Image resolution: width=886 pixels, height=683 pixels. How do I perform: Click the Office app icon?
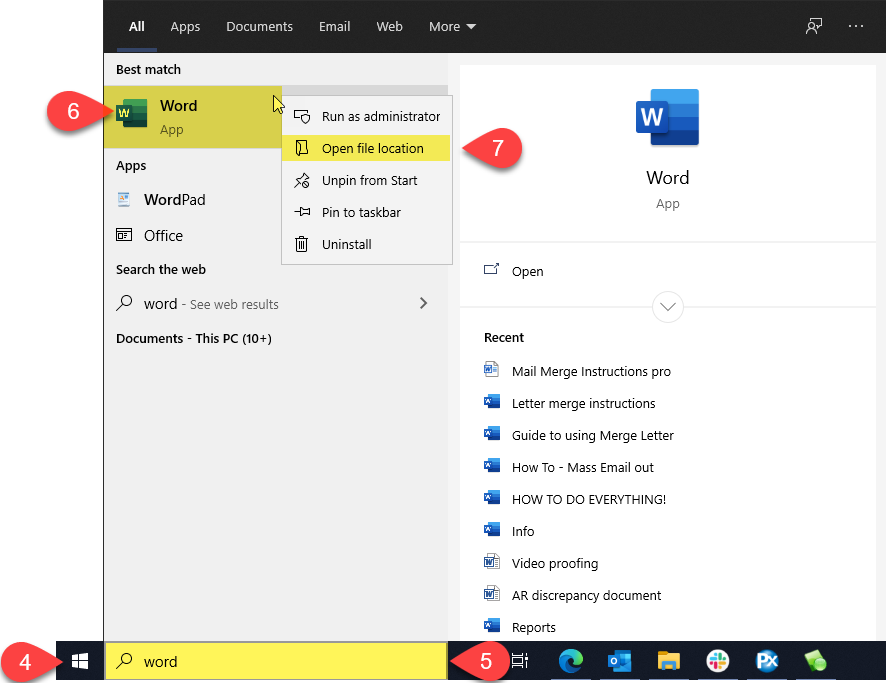(x=124, y=235)
